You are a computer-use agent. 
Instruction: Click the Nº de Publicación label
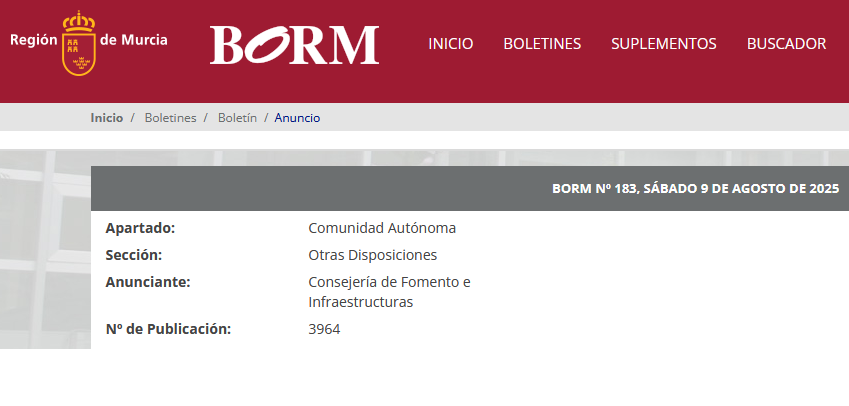[x=168, y=329]
